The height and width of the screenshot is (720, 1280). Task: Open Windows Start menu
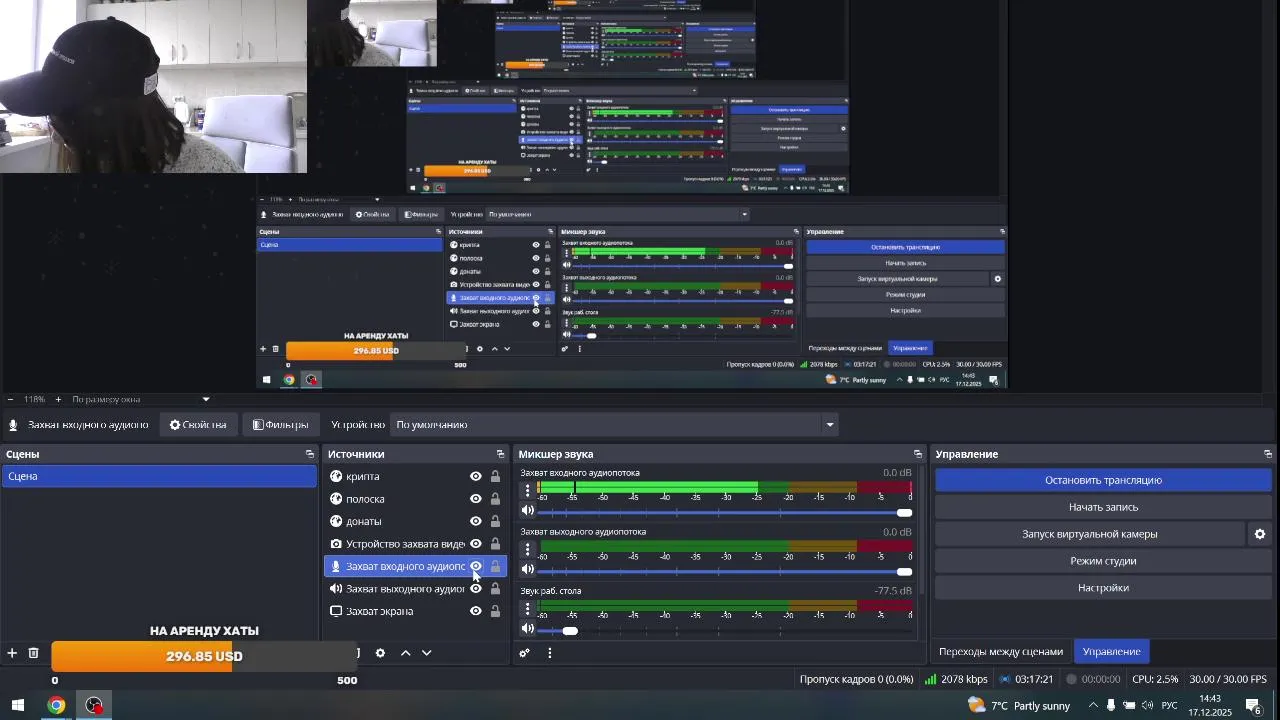tap(17, 706)
